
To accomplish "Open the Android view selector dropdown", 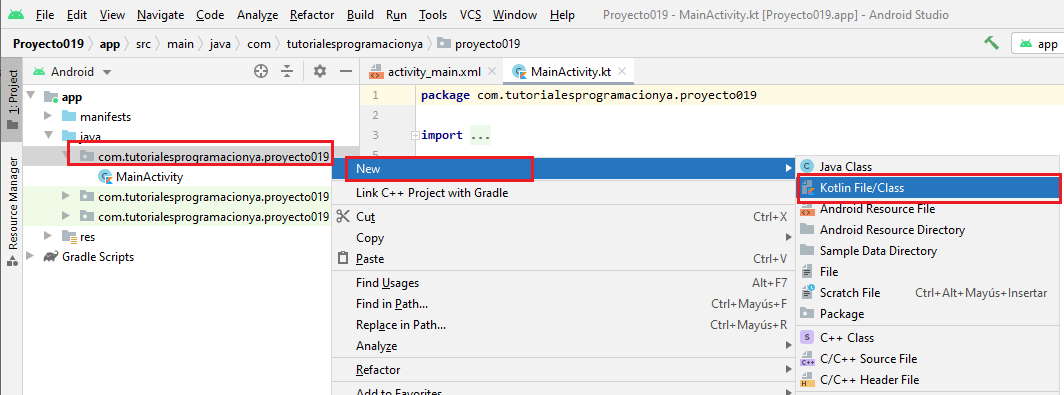I will [x=72, y=71].
